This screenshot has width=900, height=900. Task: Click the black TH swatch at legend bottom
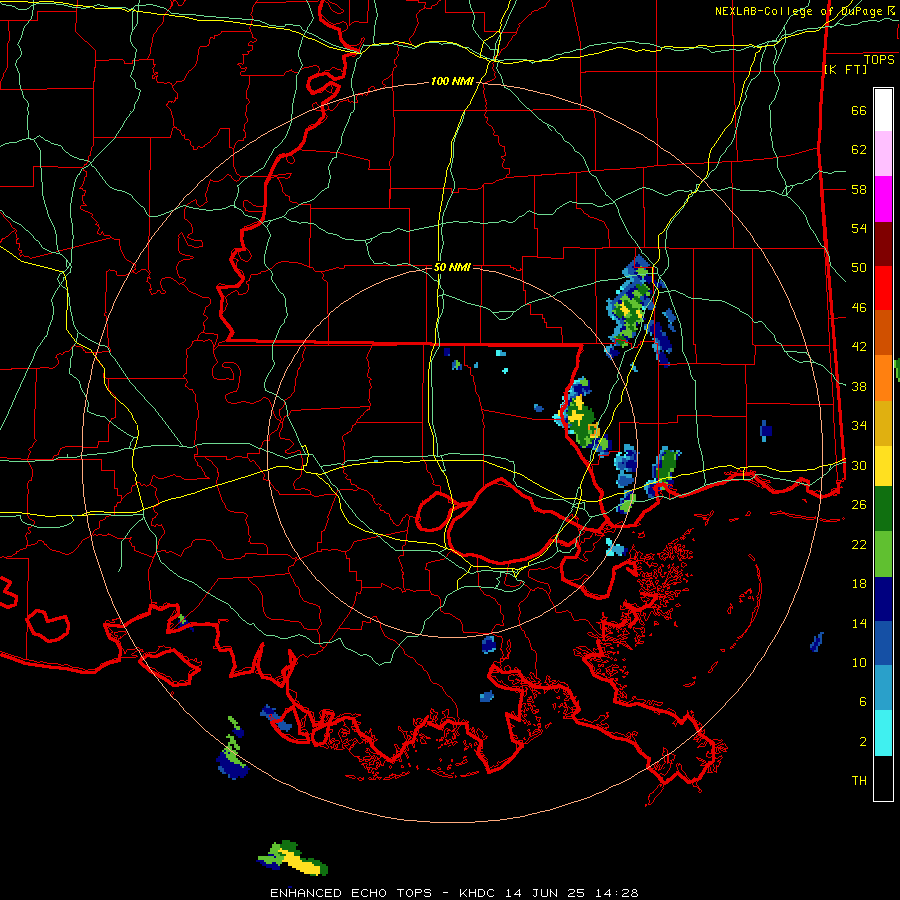pos(883,778)
